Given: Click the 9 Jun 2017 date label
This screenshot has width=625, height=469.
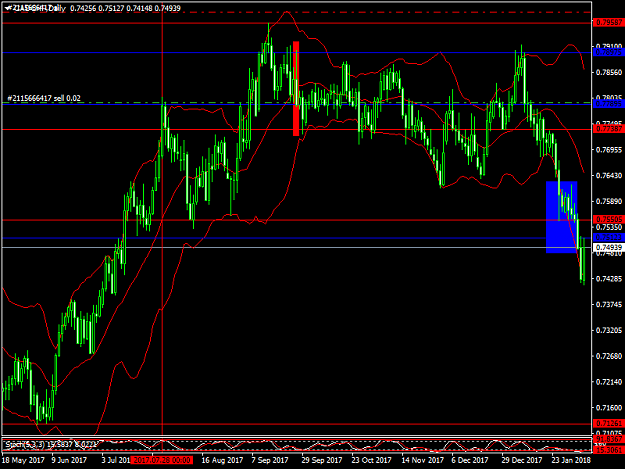Looking at the screenshot, I should click(69, 460).
